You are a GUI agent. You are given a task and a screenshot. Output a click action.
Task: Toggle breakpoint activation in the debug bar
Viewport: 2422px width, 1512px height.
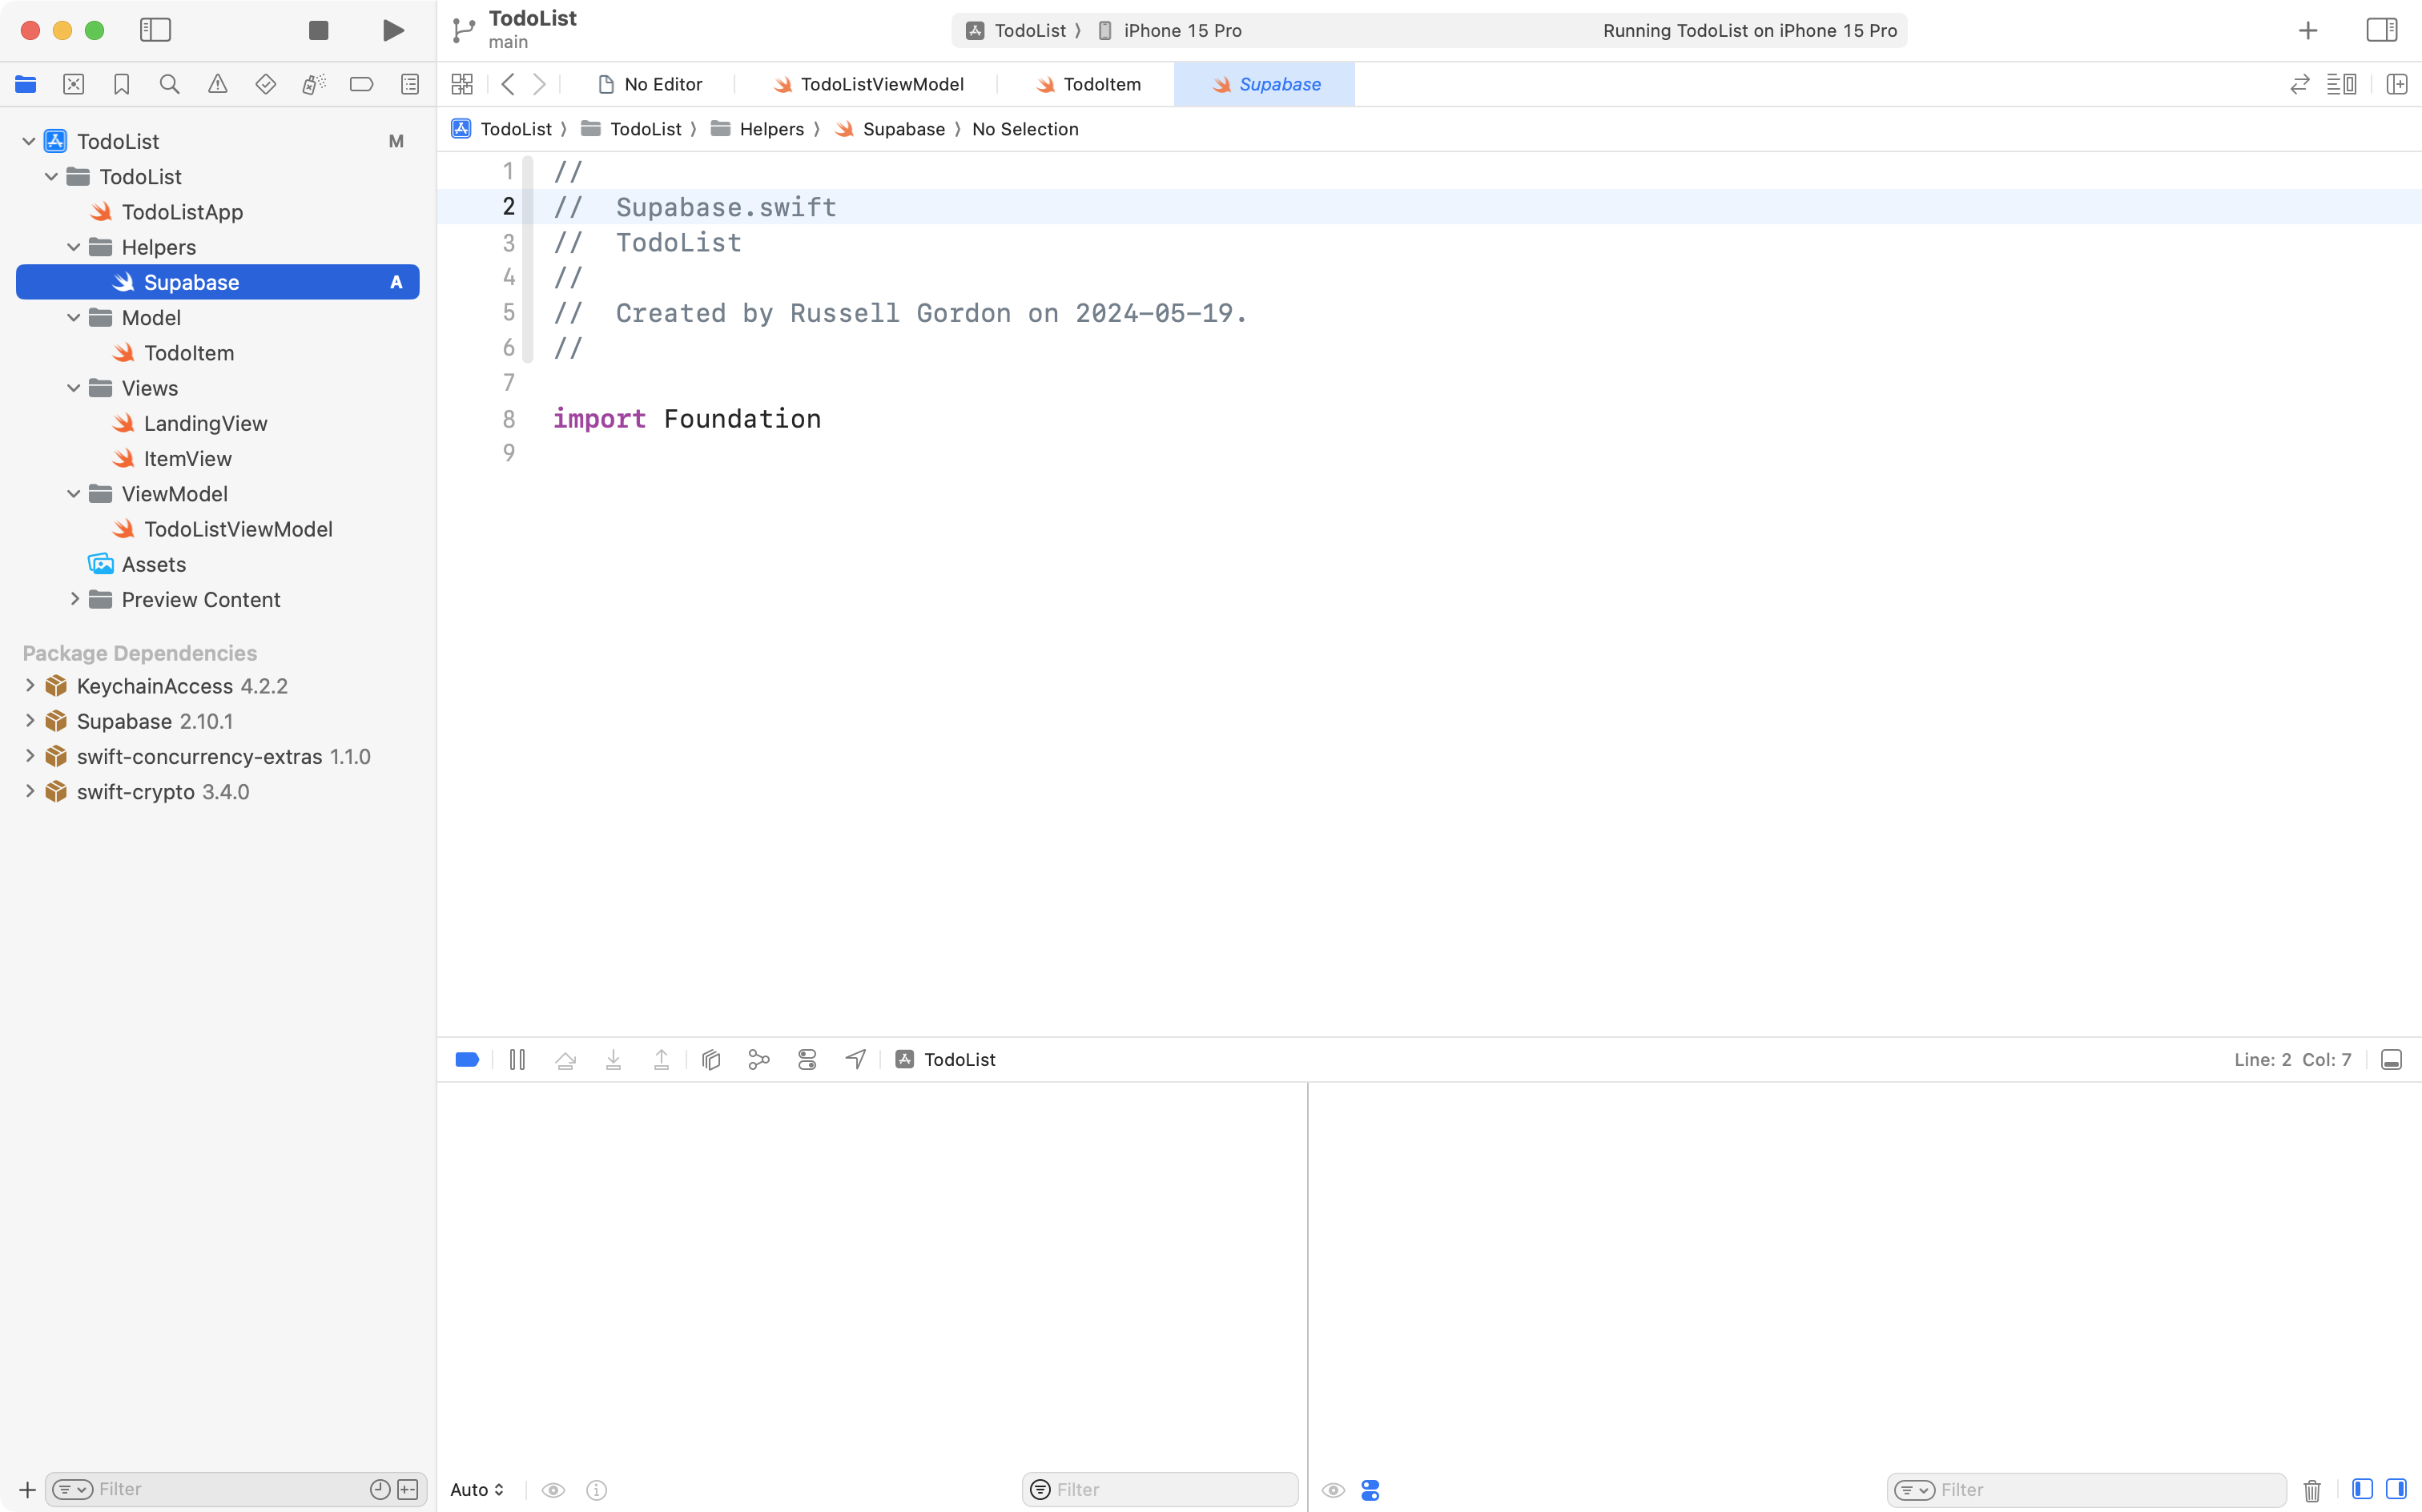click(x=467, y=1059)
